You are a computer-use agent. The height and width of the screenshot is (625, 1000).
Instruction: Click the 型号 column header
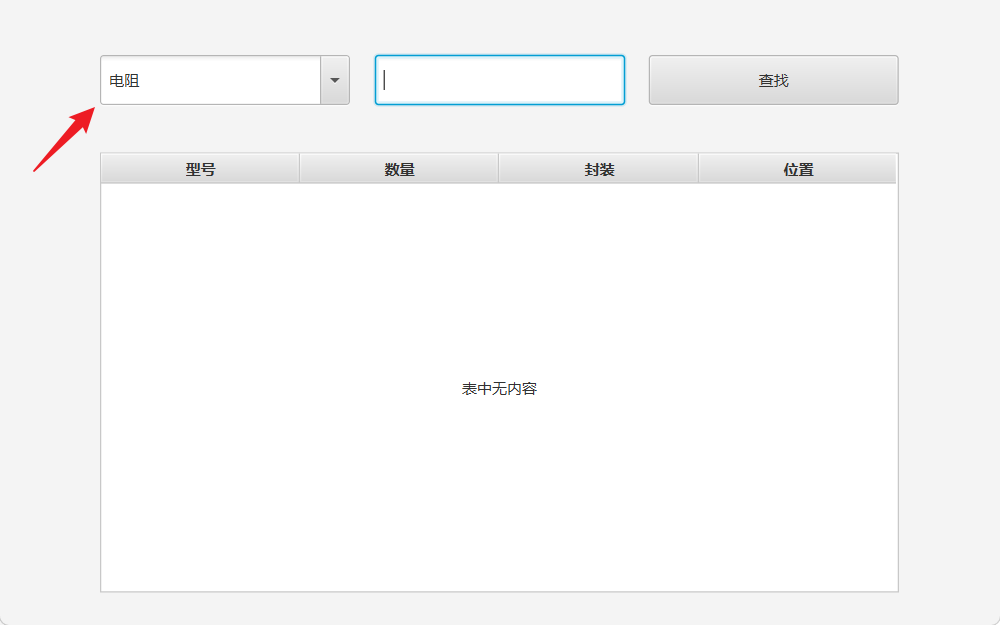tap(200, 168)
